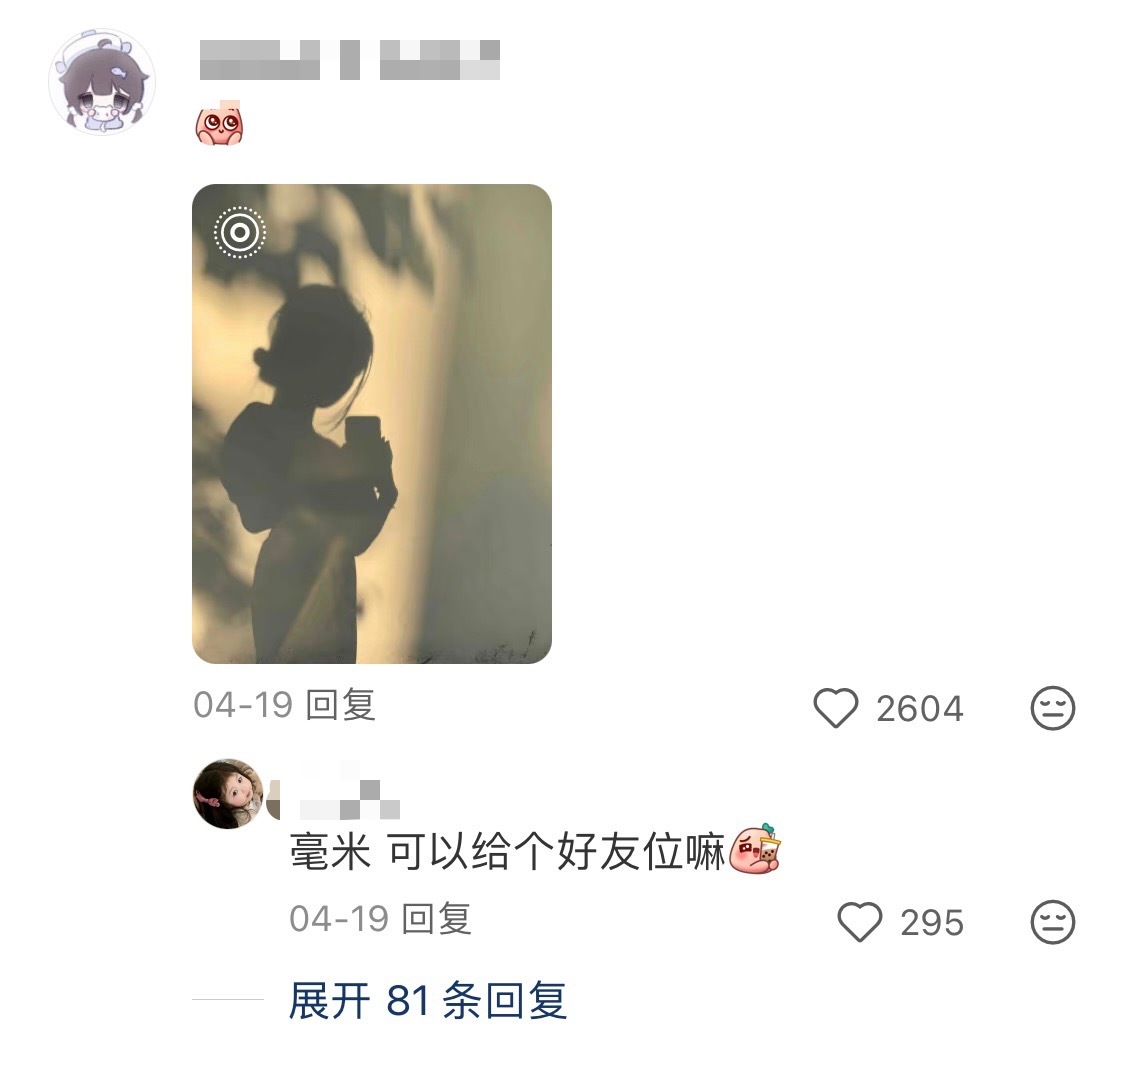
Task: Tap the milk tea emoji in reply
Action: pyautogui.click(x=755, y=849)
